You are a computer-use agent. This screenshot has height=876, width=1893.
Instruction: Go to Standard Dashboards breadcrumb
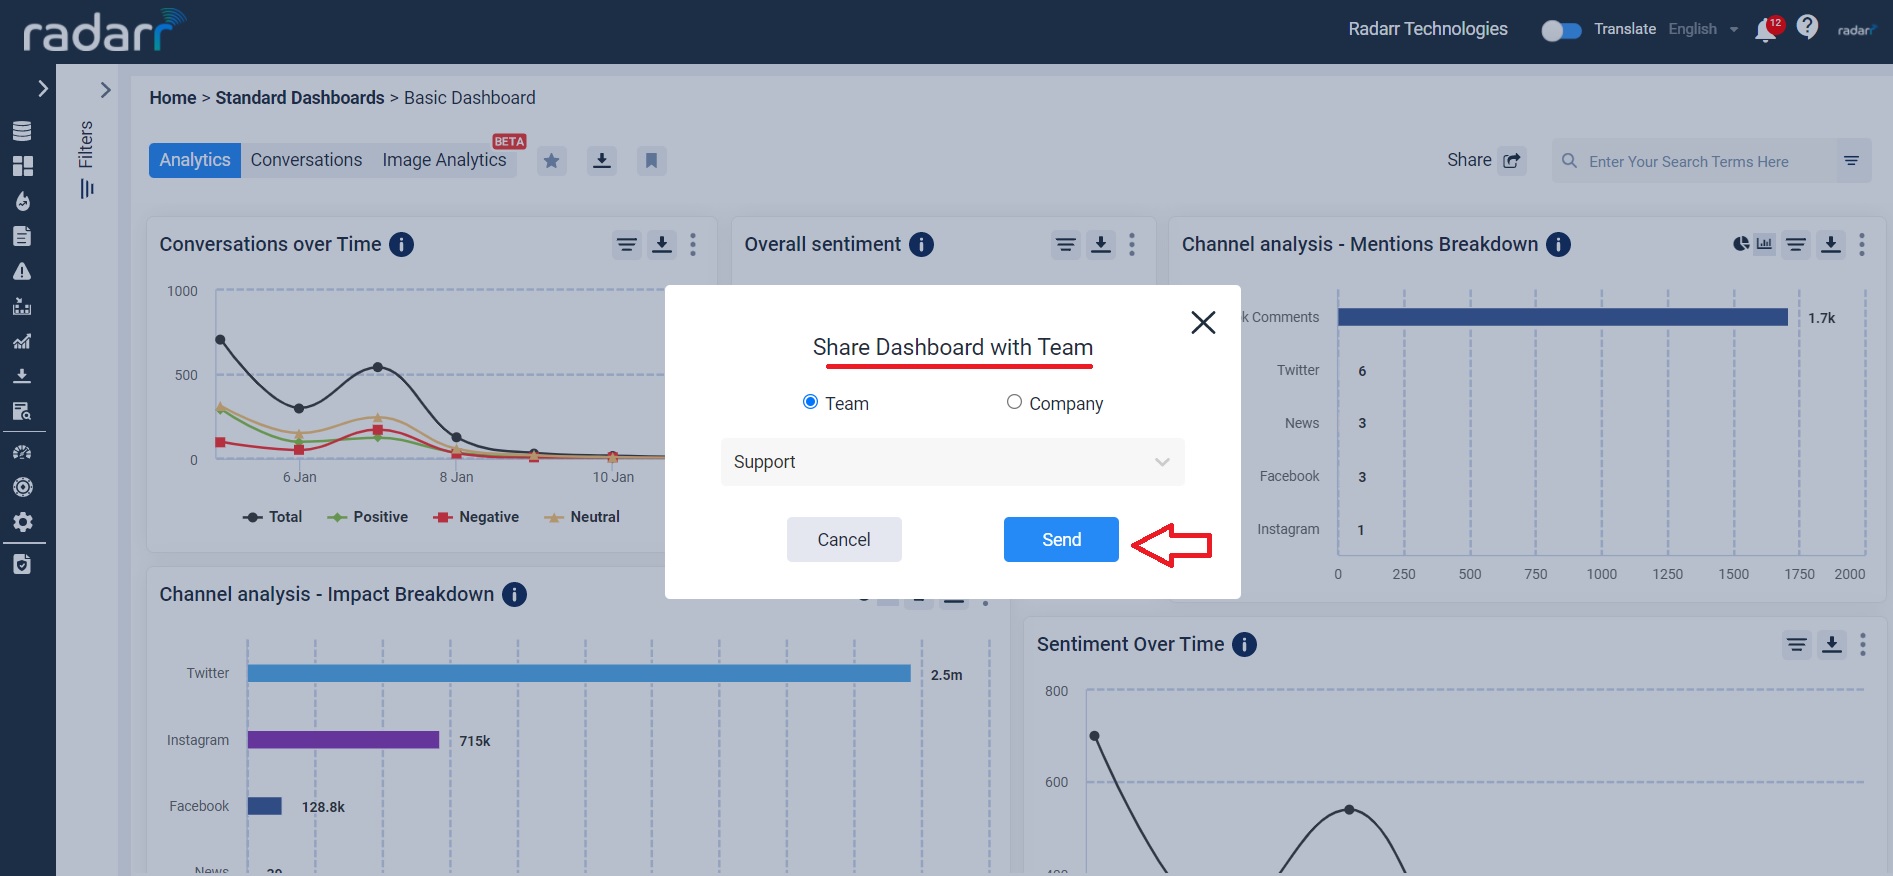tap(300, 98)
